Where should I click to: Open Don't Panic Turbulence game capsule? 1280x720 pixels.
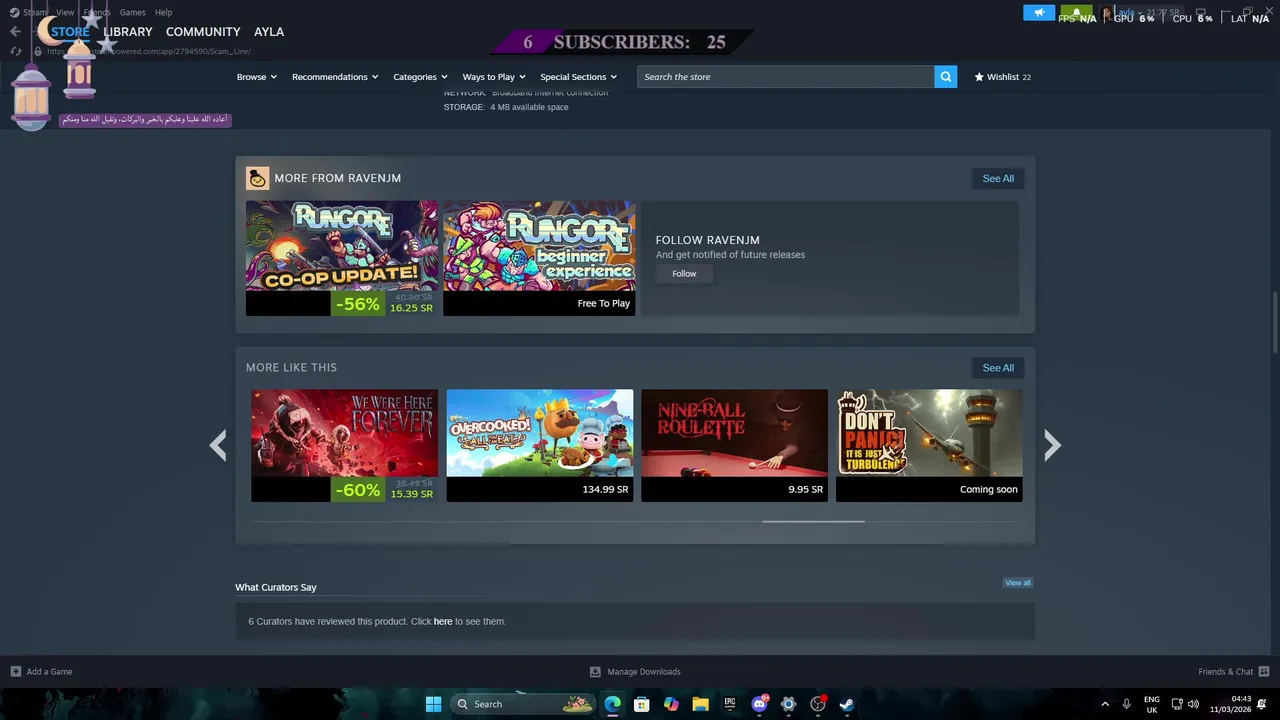929,445
